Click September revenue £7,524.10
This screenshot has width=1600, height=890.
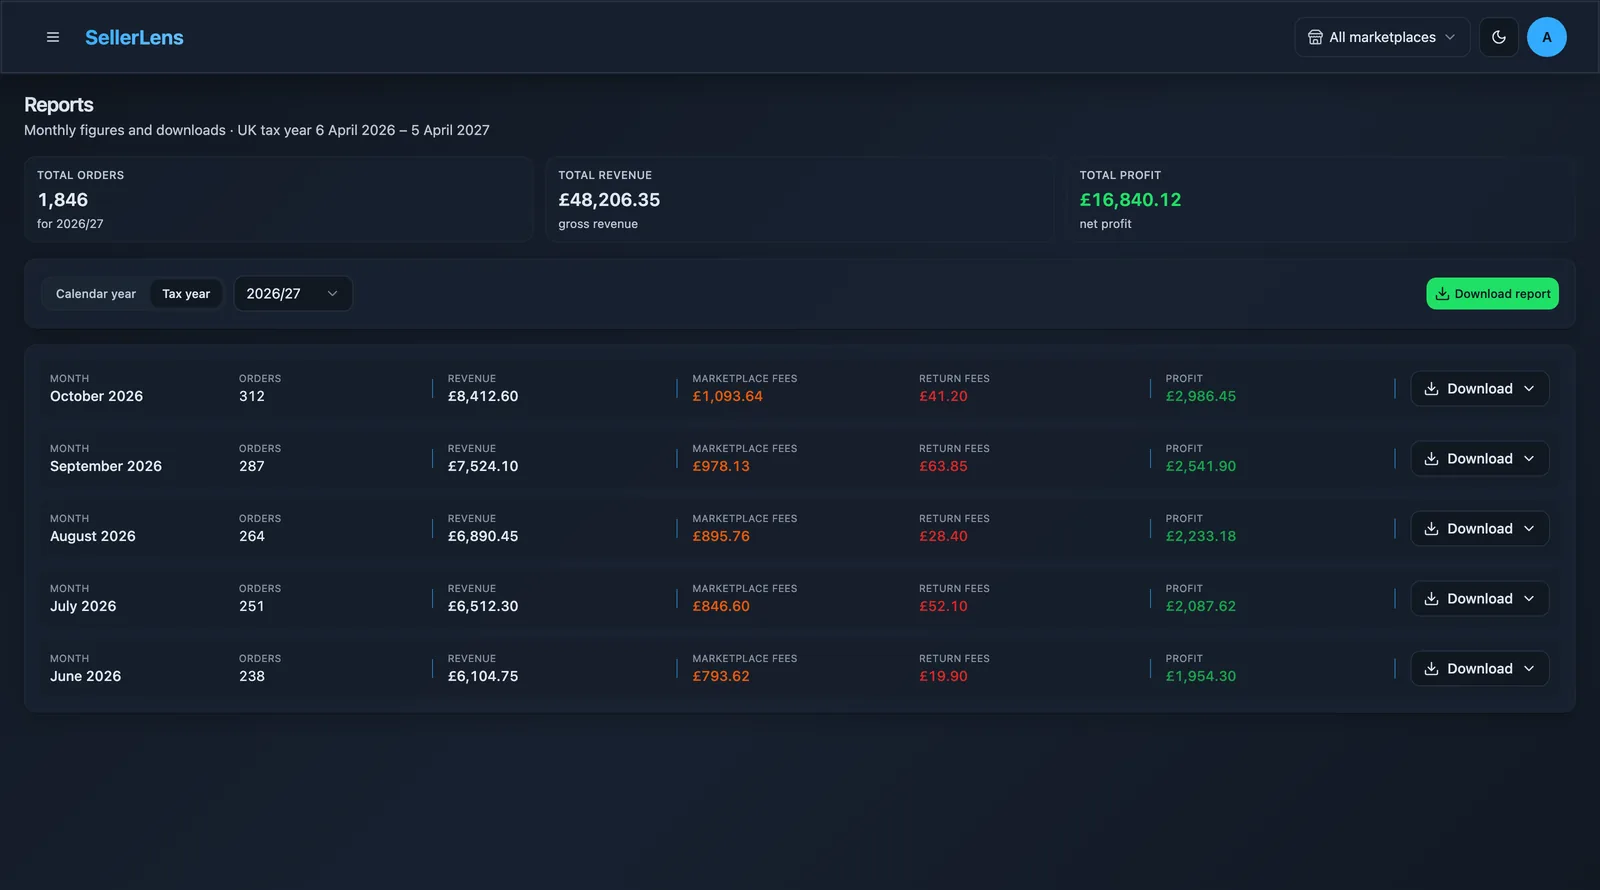[x=483, y=466]
